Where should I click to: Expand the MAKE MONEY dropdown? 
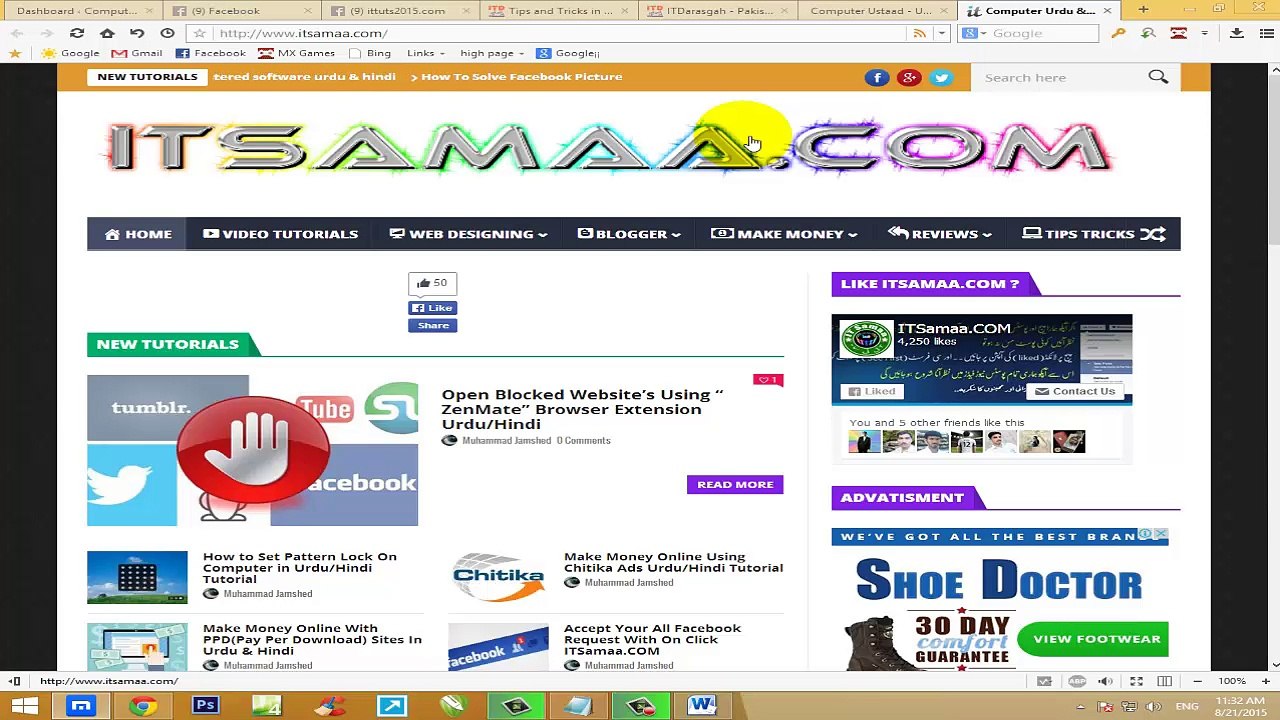pyautogui.click(x=784, y=234)
